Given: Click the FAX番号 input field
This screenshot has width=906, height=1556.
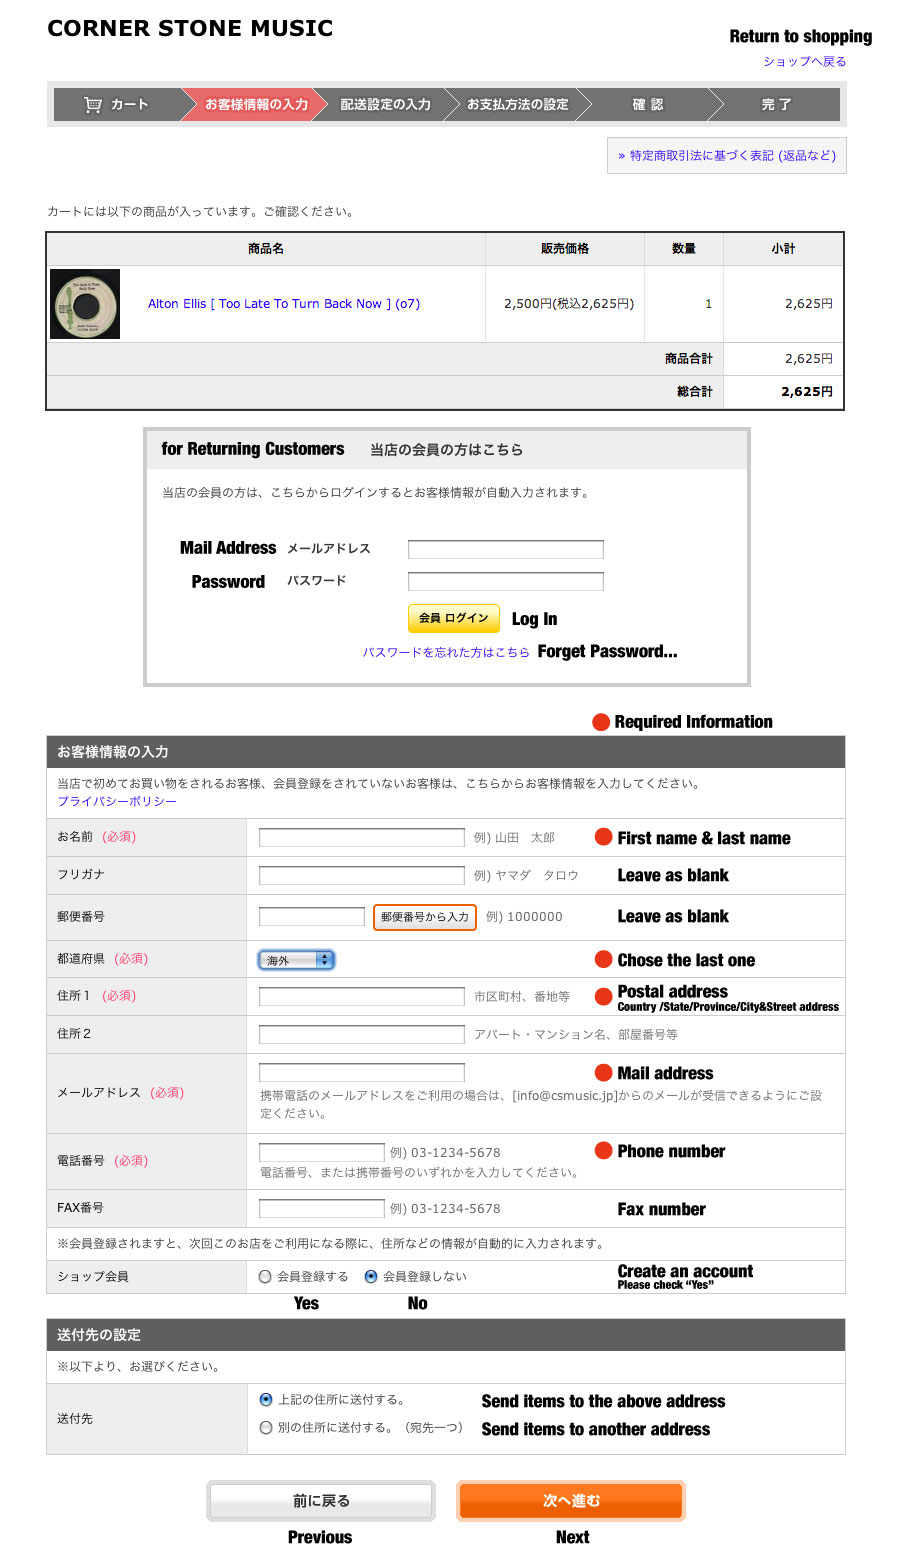Looking at the screenshot, I should click(x=322, y=1209).
